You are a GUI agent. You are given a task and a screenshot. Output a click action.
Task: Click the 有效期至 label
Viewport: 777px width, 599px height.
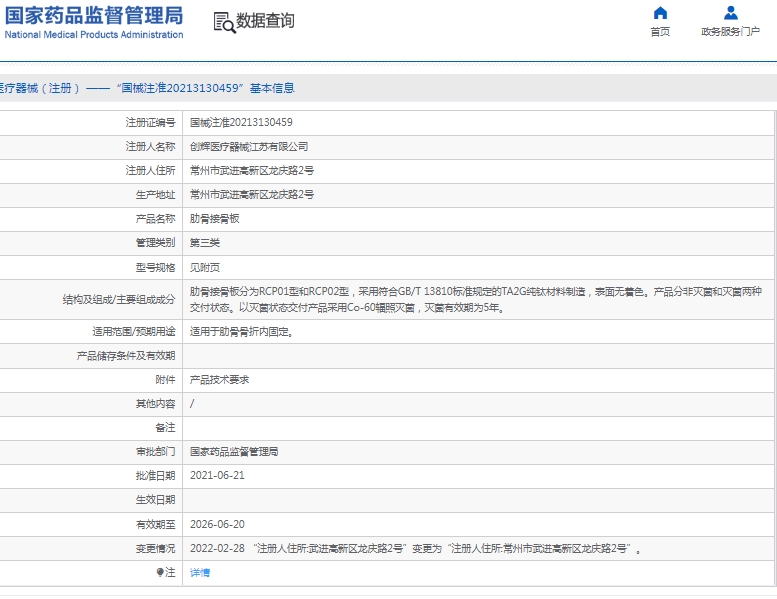[155, 524]
